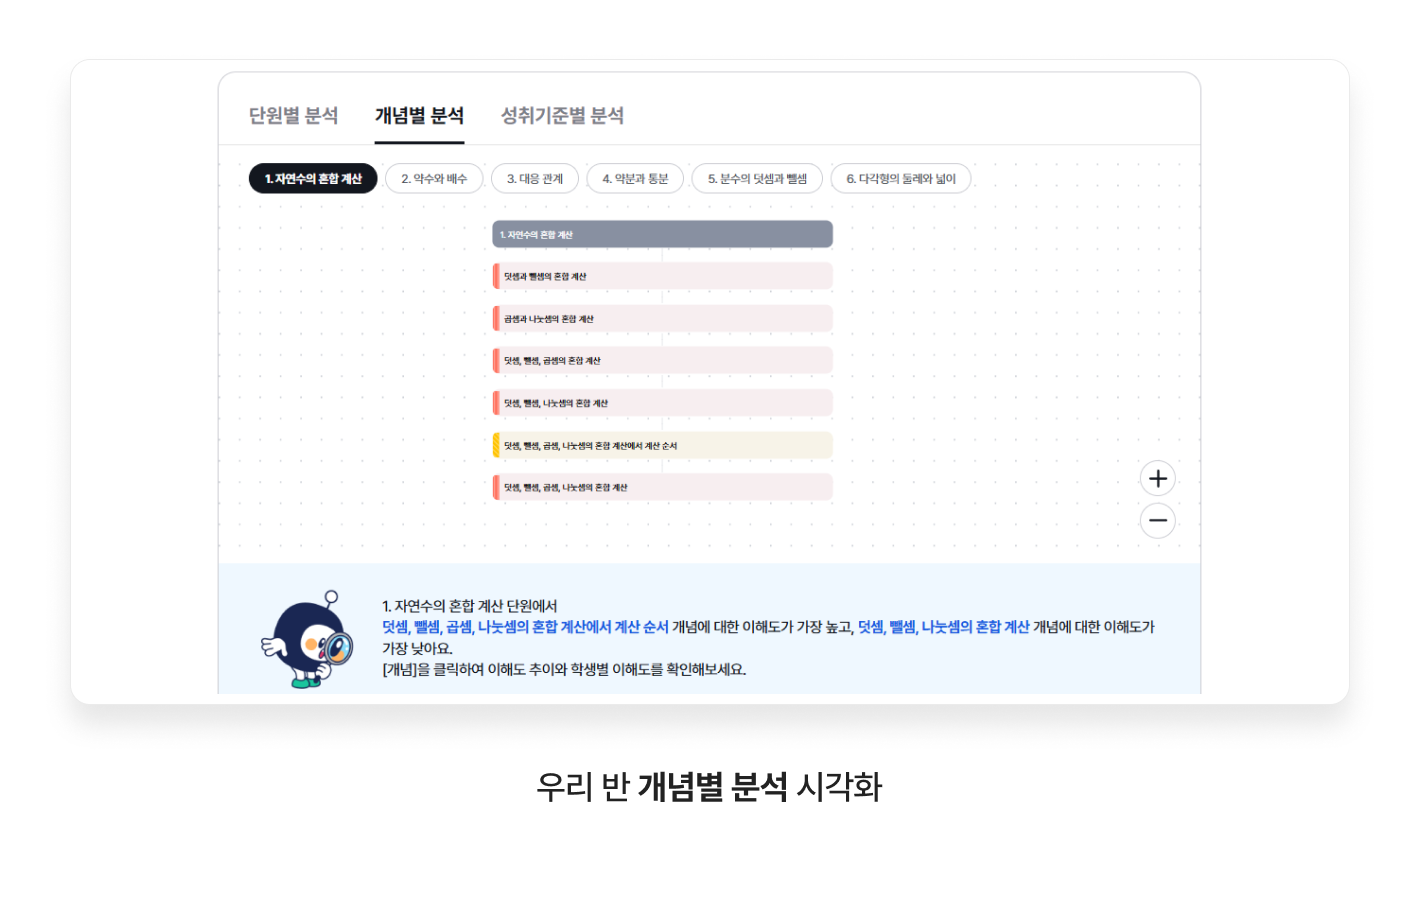Click the plus zoom-in button

tap(1157, 479)
